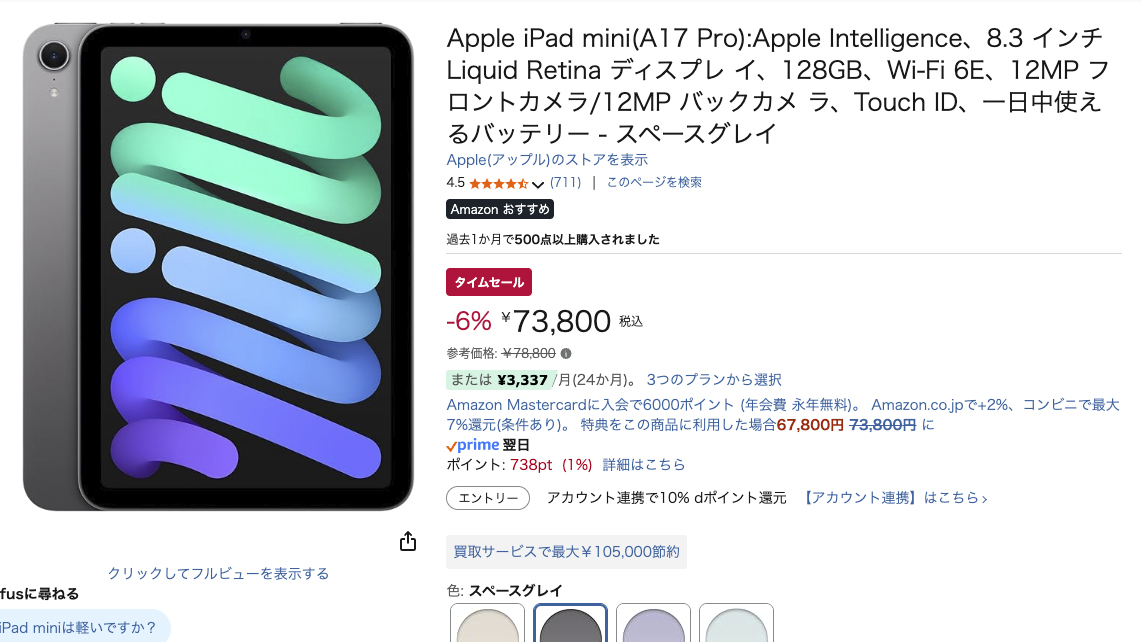The height and width of the screenshot is (642, 1142).
Task: Click the share icon below product image
Action: [x=408, y=541]
